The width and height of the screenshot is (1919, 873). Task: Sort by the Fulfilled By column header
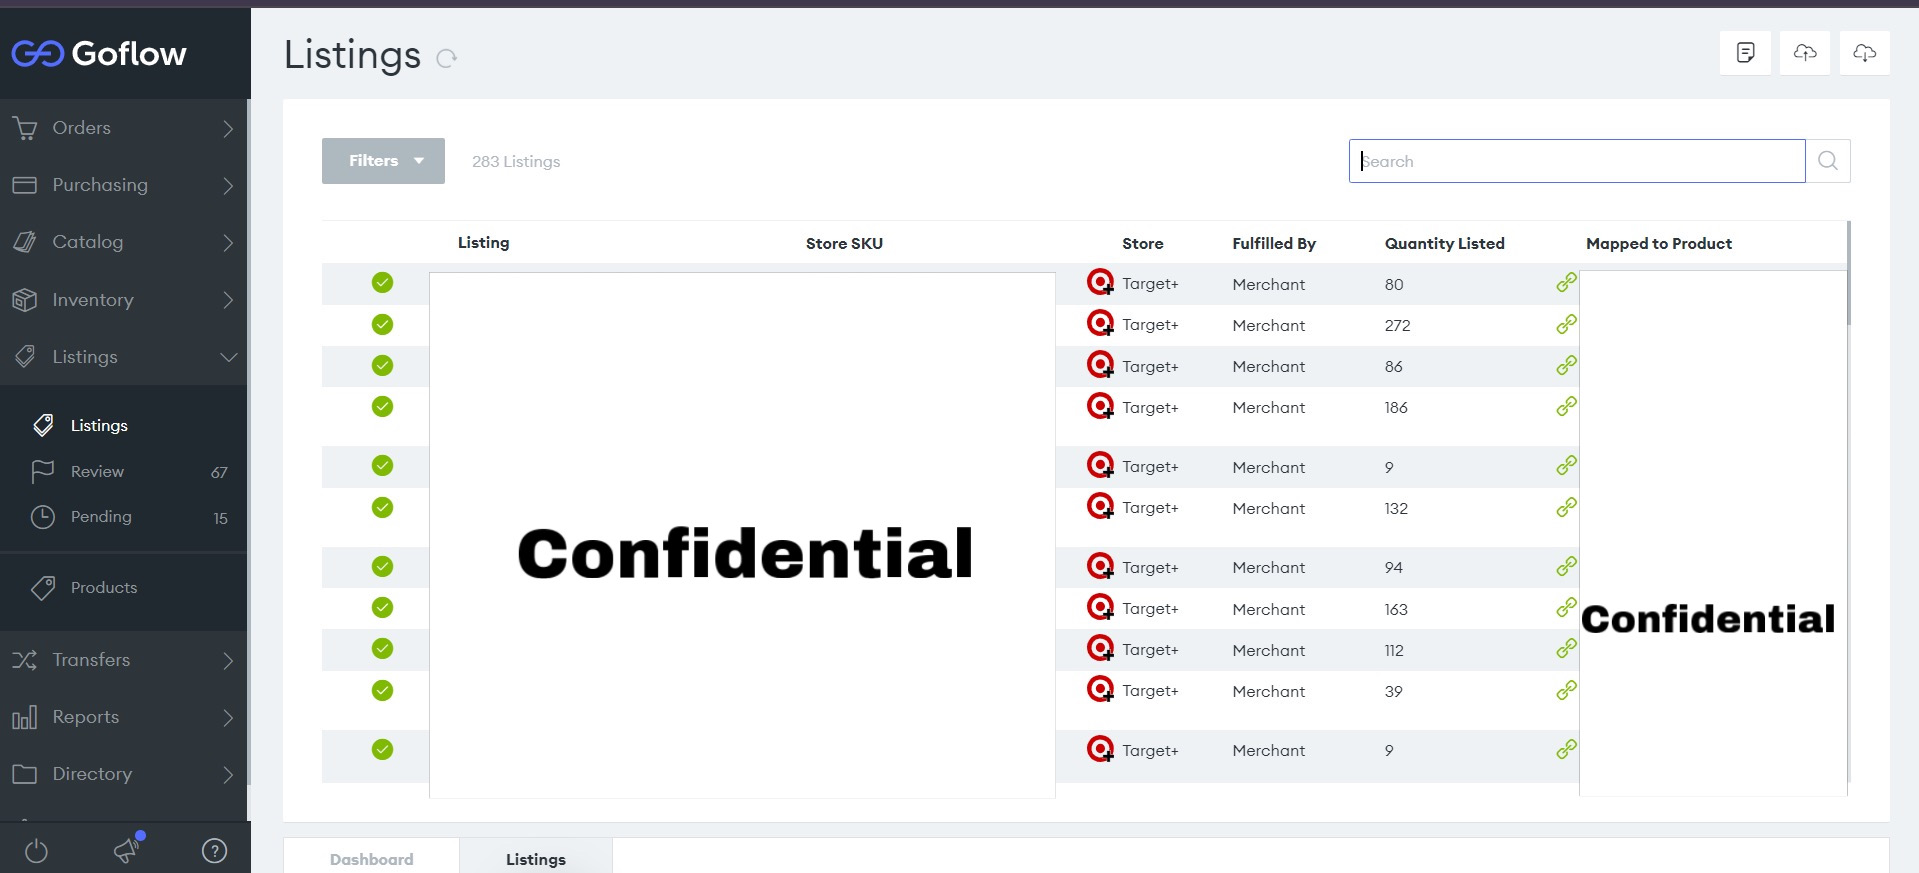pos(1274,243)
